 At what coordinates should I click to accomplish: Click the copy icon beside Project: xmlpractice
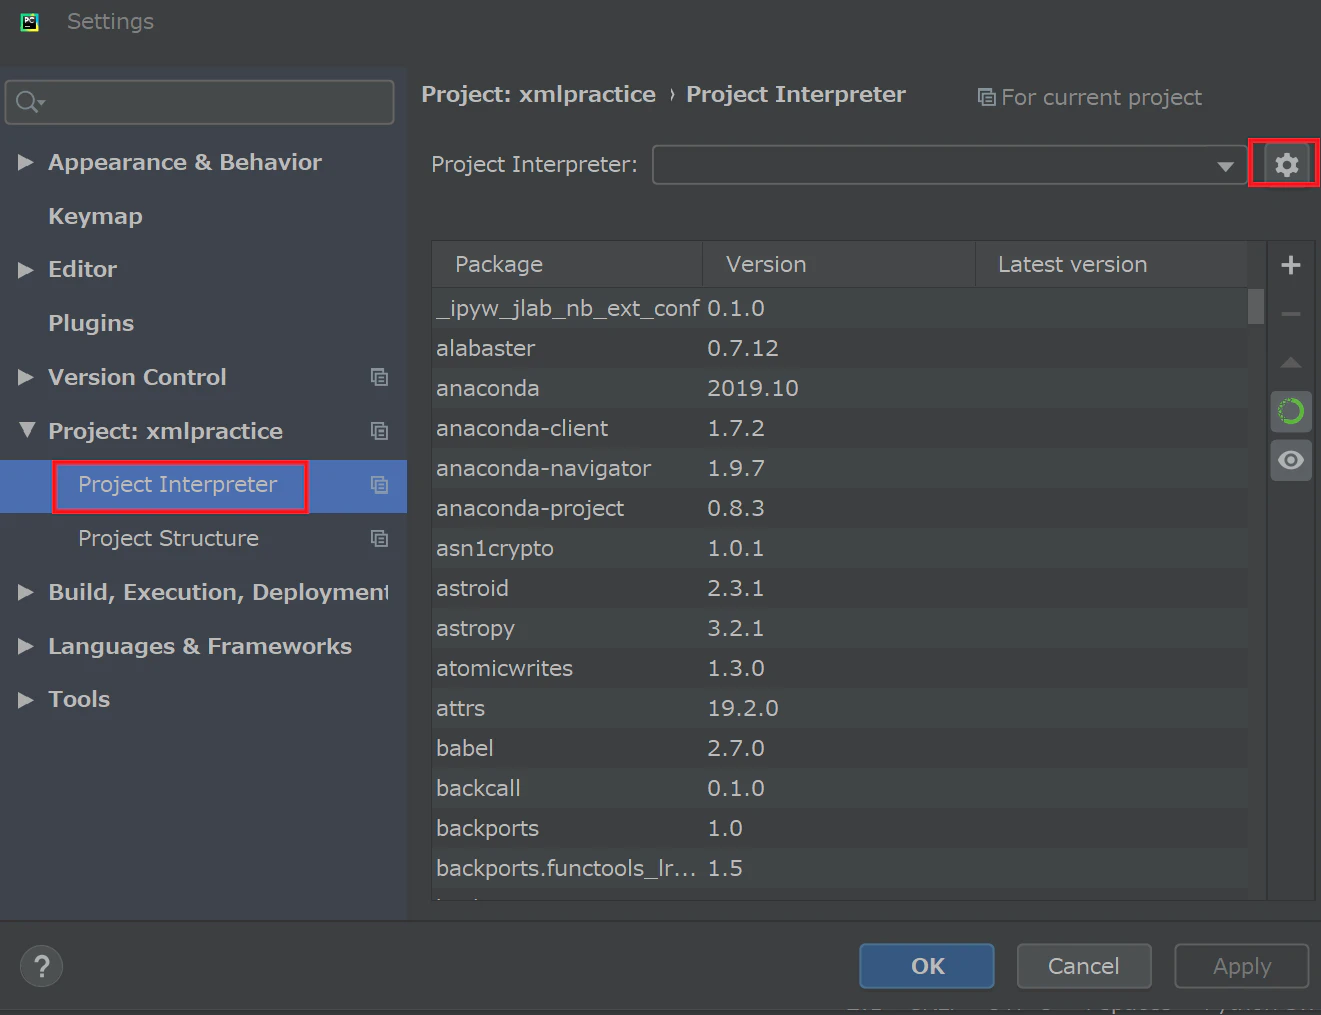[379, 431]
